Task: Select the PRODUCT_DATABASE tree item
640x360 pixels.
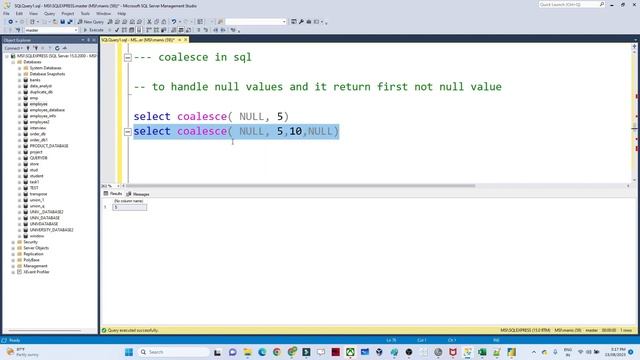Action: [49, 146]
